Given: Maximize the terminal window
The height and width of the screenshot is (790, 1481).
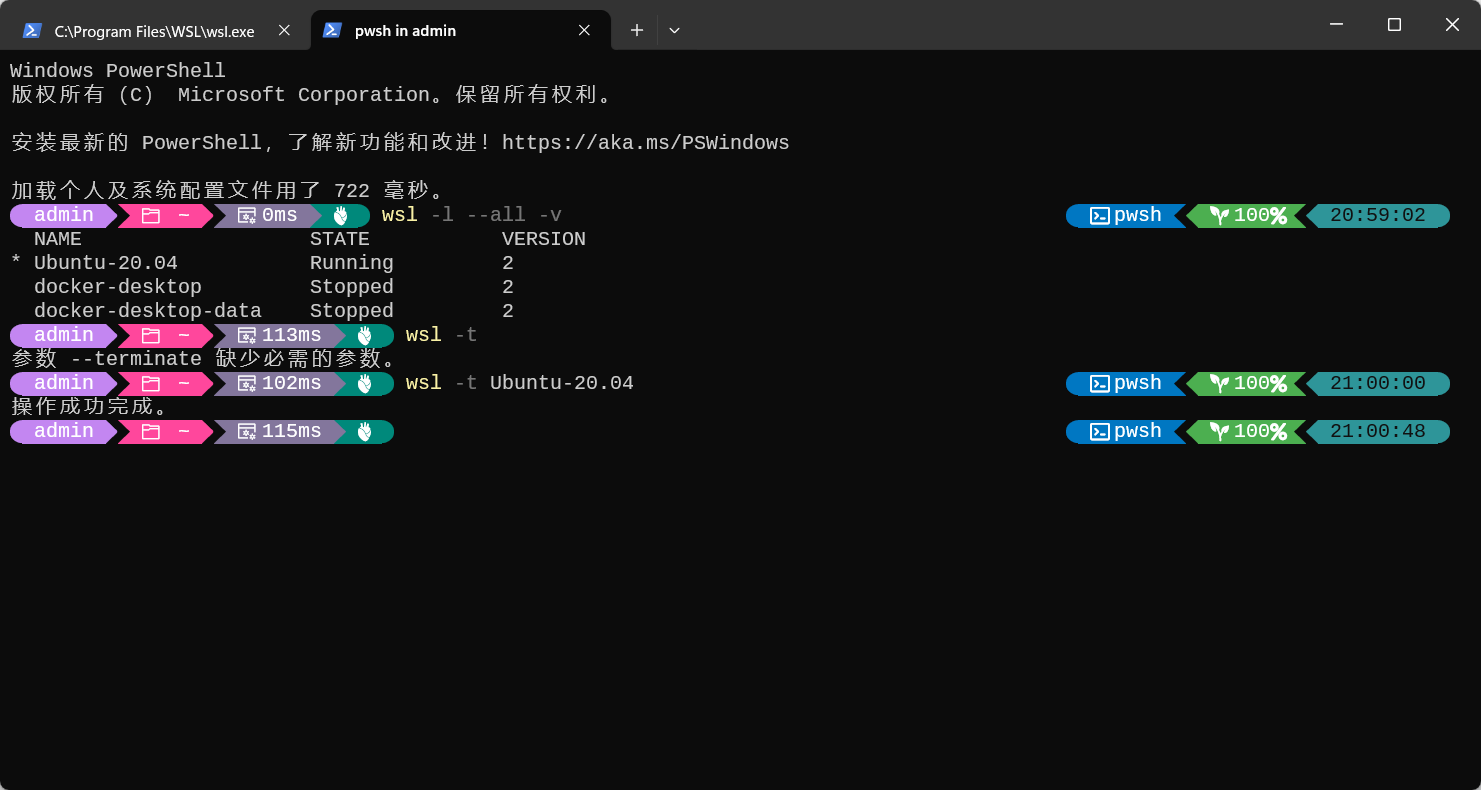Looking at the screenshot, I should click(1394, 25).
